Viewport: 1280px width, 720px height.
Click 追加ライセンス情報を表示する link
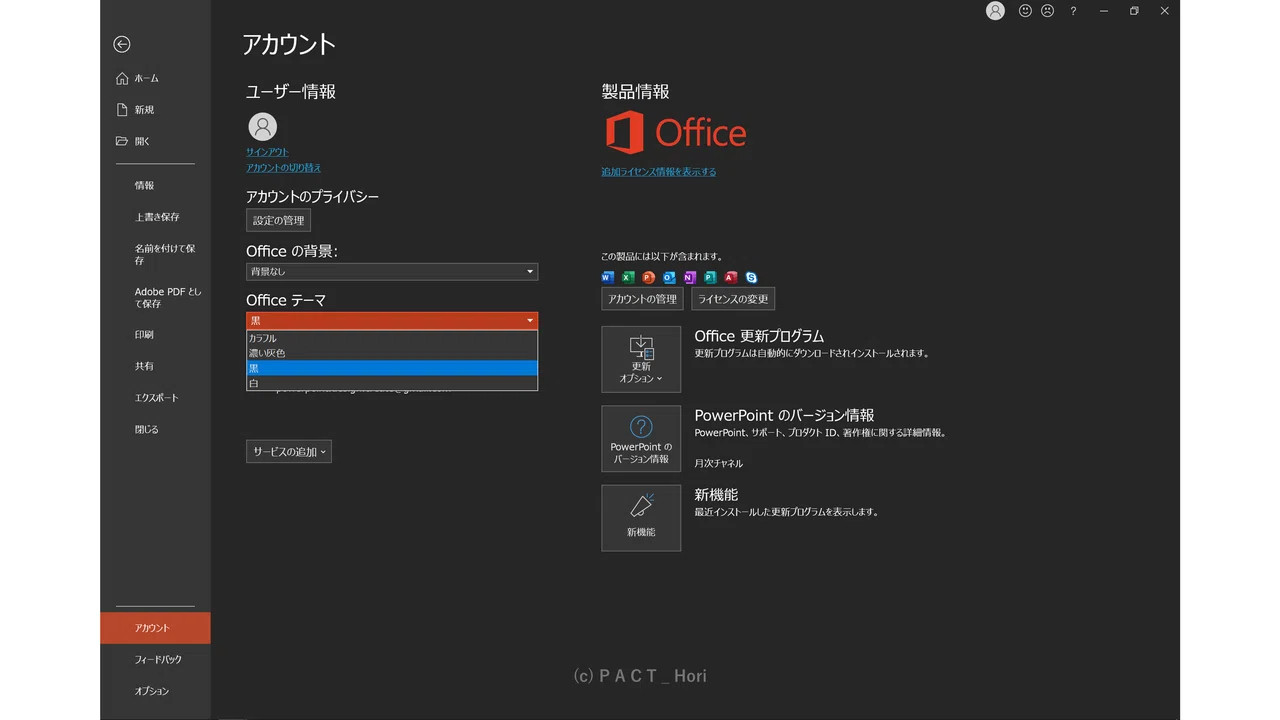point(658,172)
